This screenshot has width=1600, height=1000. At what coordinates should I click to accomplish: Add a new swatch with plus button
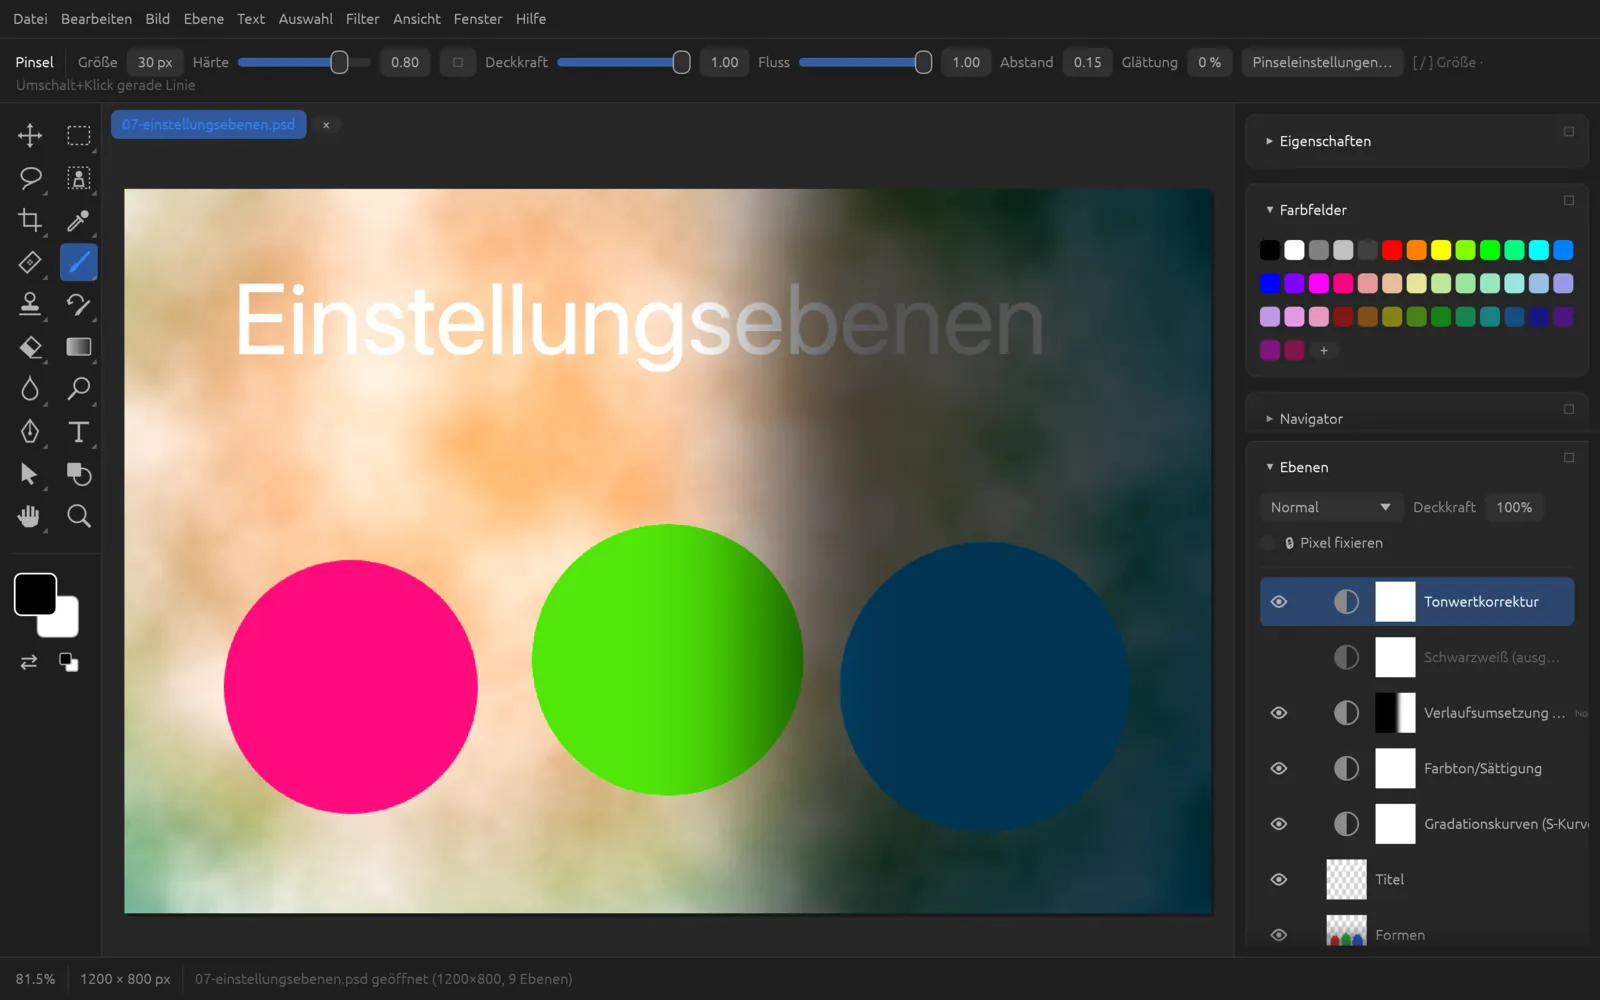[1323, 350]
